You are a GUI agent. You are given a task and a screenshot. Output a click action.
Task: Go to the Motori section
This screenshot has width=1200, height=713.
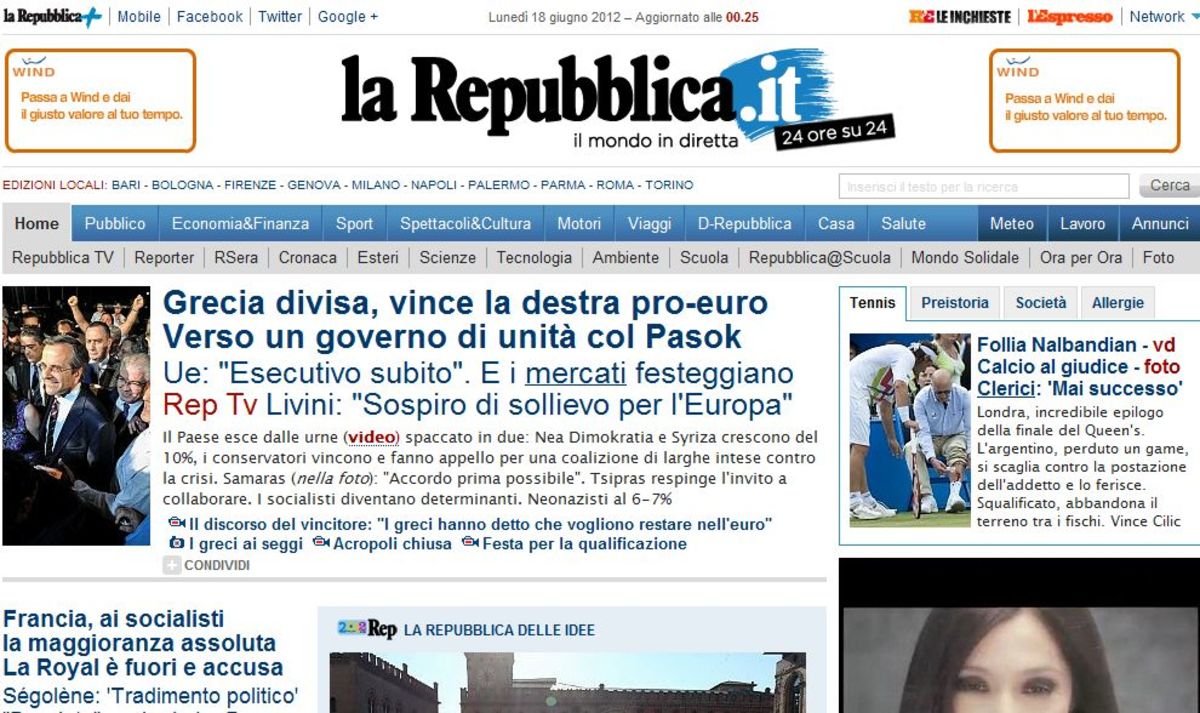click(x=579, y=224)
